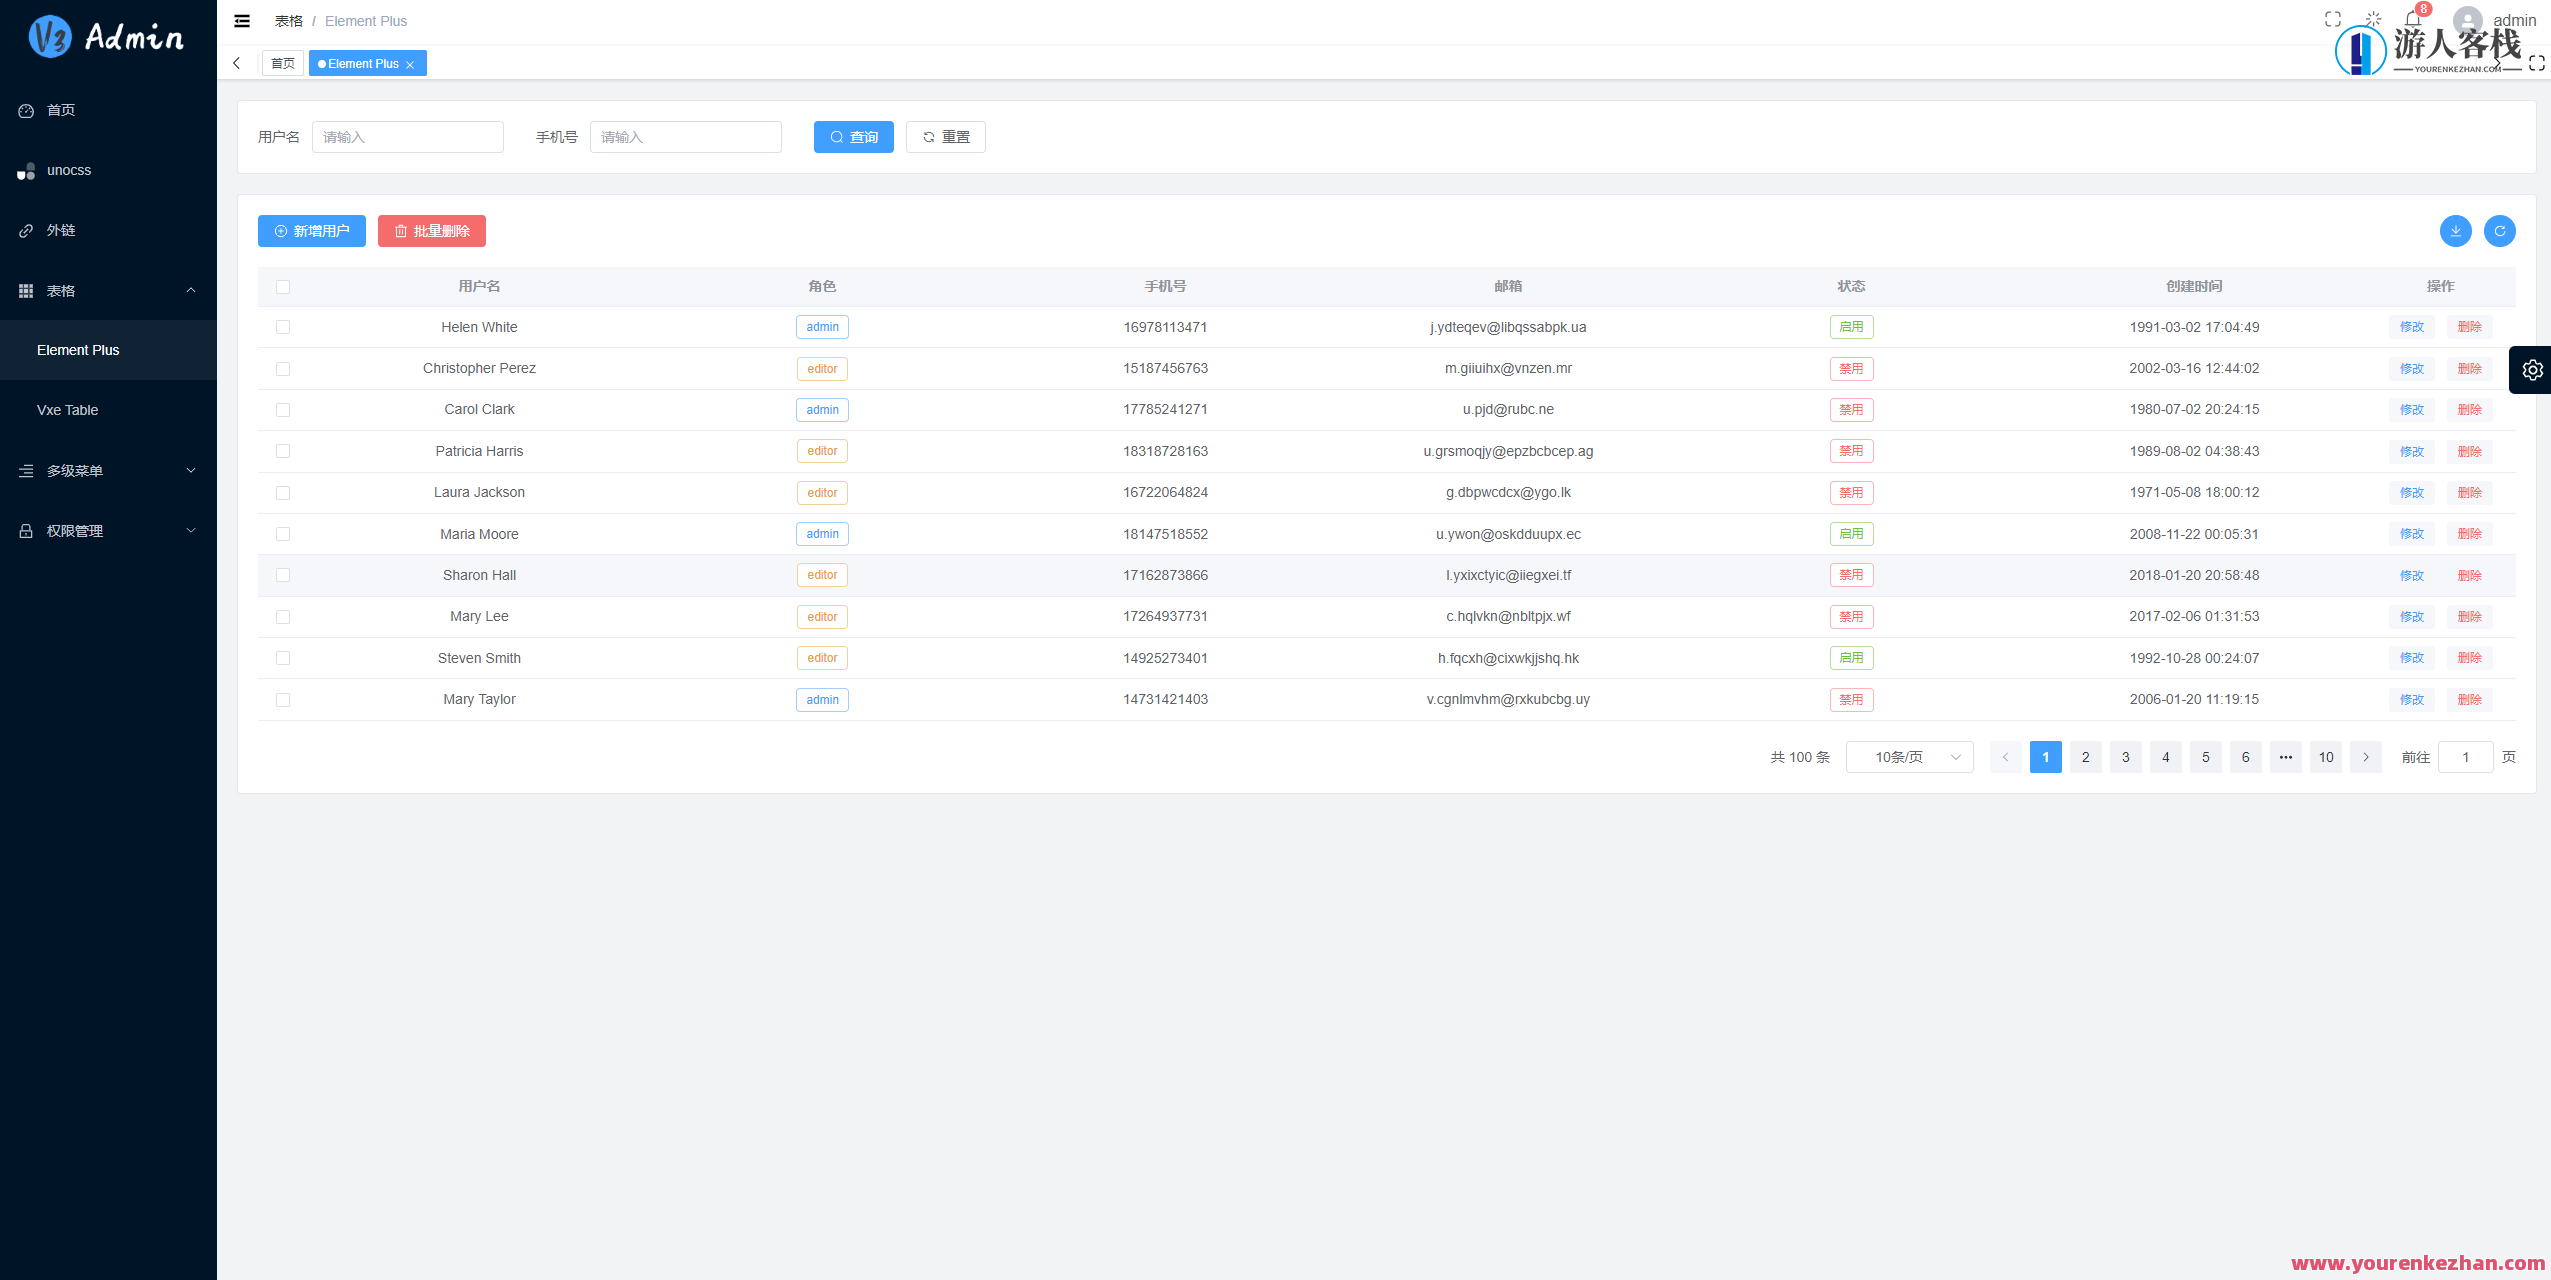Screen dimensions: 2551x1280
Task: Download the table data via export icon
Action: 2455,231
